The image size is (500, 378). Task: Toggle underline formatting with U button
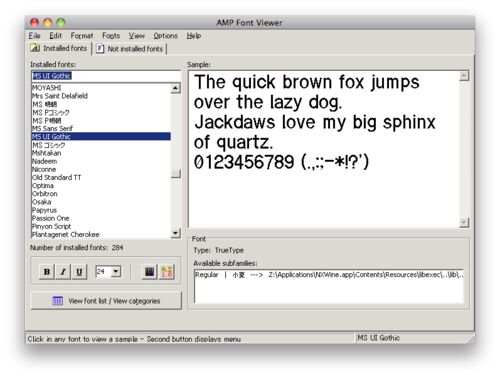coord(79,272)
